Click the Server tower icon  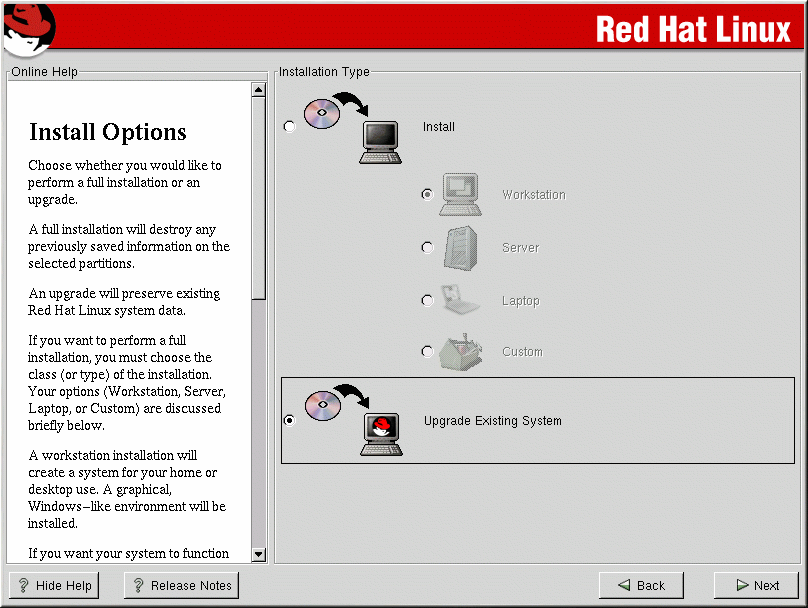coord(461,247)
